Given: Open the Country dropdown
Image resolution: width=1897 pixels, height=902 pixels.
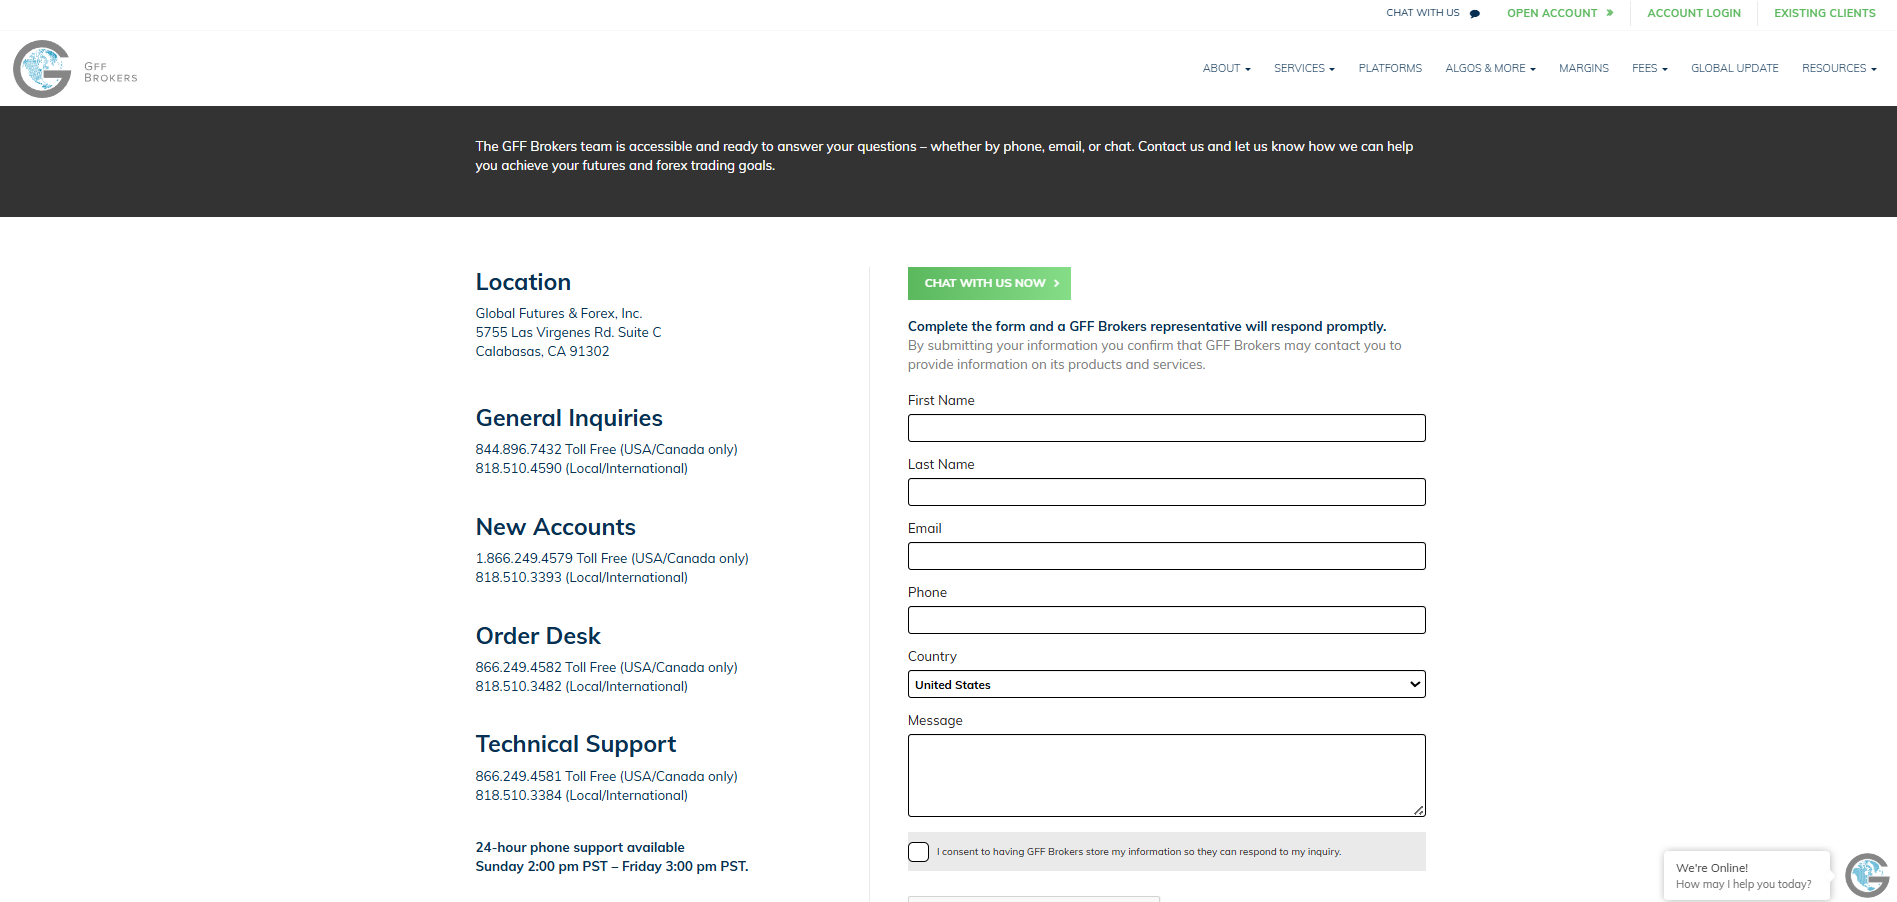Looking at the screenshot, I should click(x=1166, y=685).
